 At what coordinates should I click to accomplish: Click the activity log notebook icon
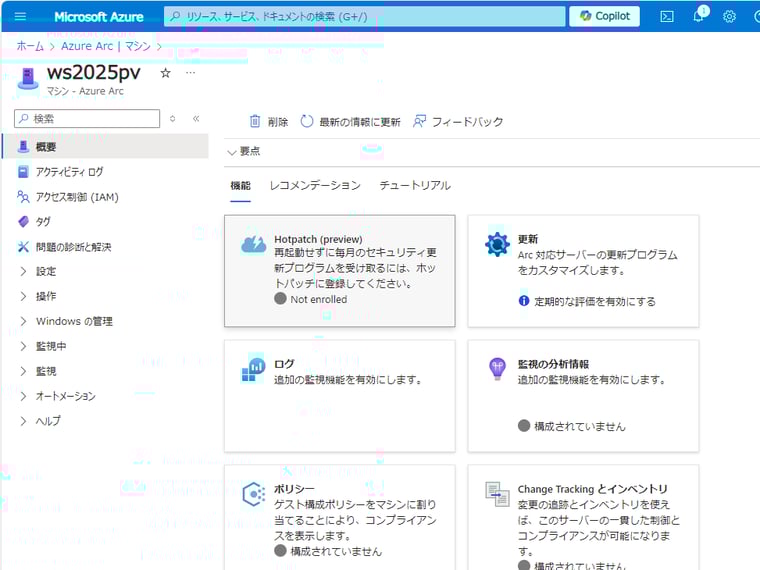23,172
